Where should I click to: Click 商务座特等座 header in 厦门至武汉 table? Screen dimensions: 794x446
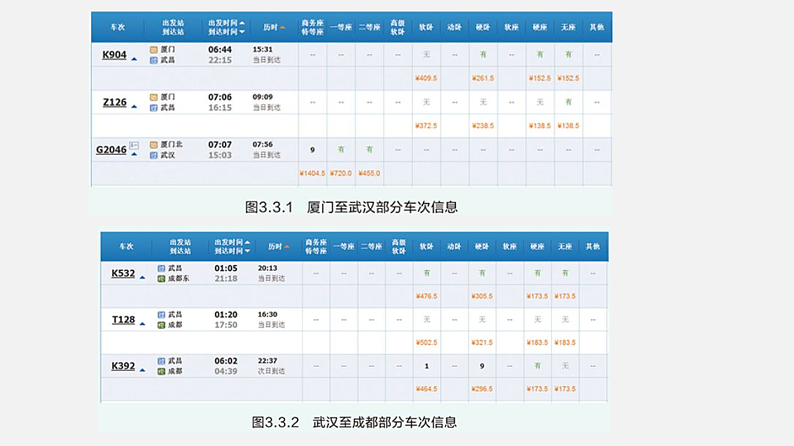point(312,27)
